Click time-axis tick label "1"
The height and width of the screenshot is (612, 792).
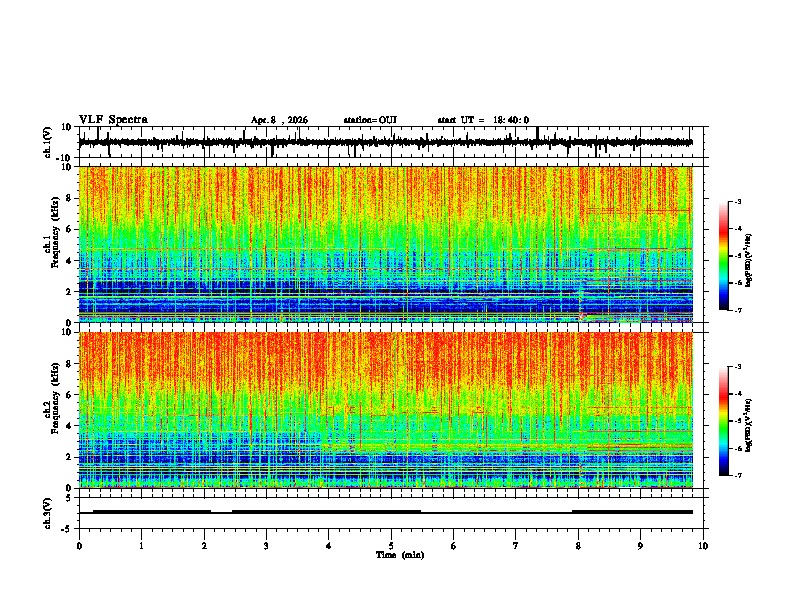(x=141, y=546)
